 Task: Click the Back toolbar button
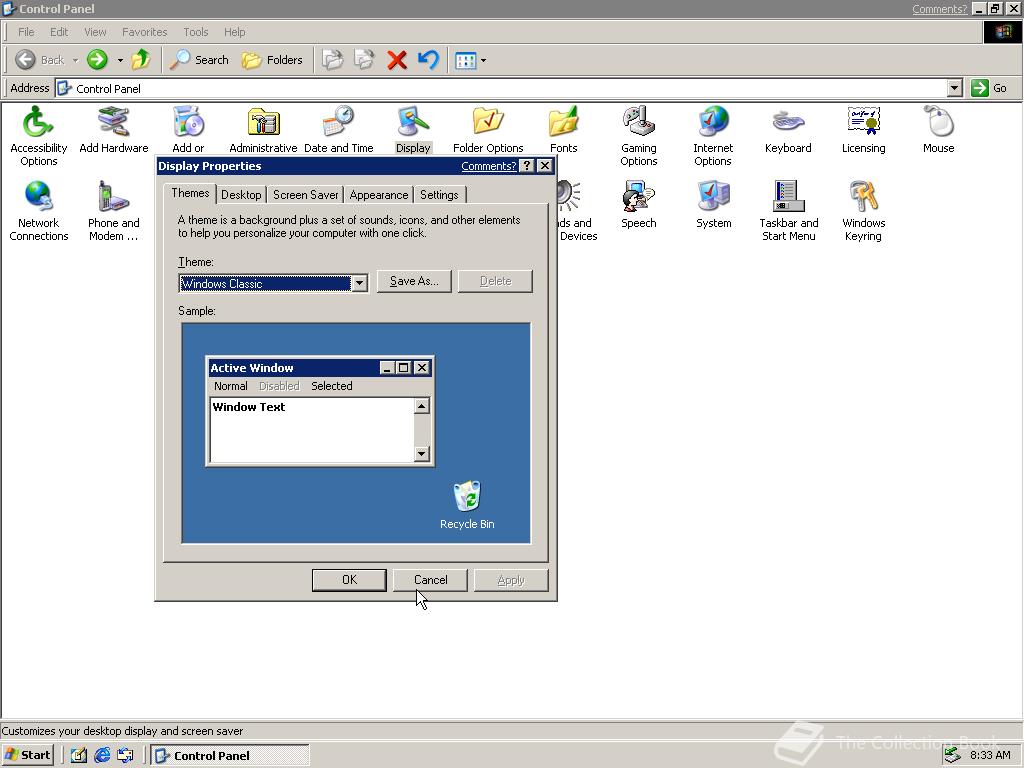(40, 60)
